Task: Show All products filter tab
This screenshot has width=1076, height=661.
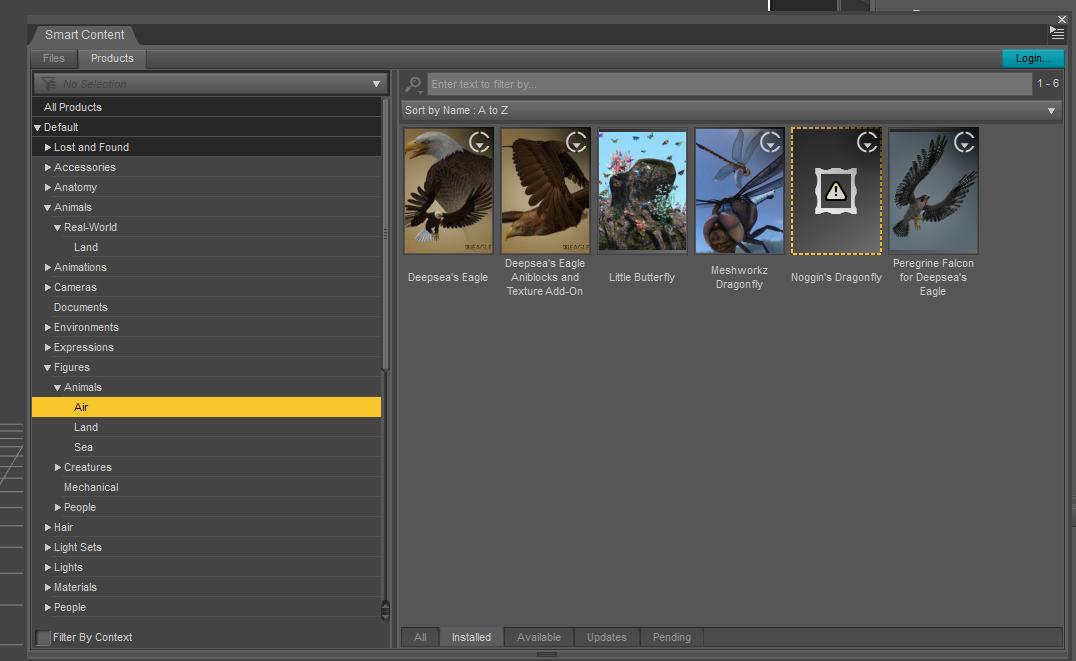Action: tap(420, 638)
